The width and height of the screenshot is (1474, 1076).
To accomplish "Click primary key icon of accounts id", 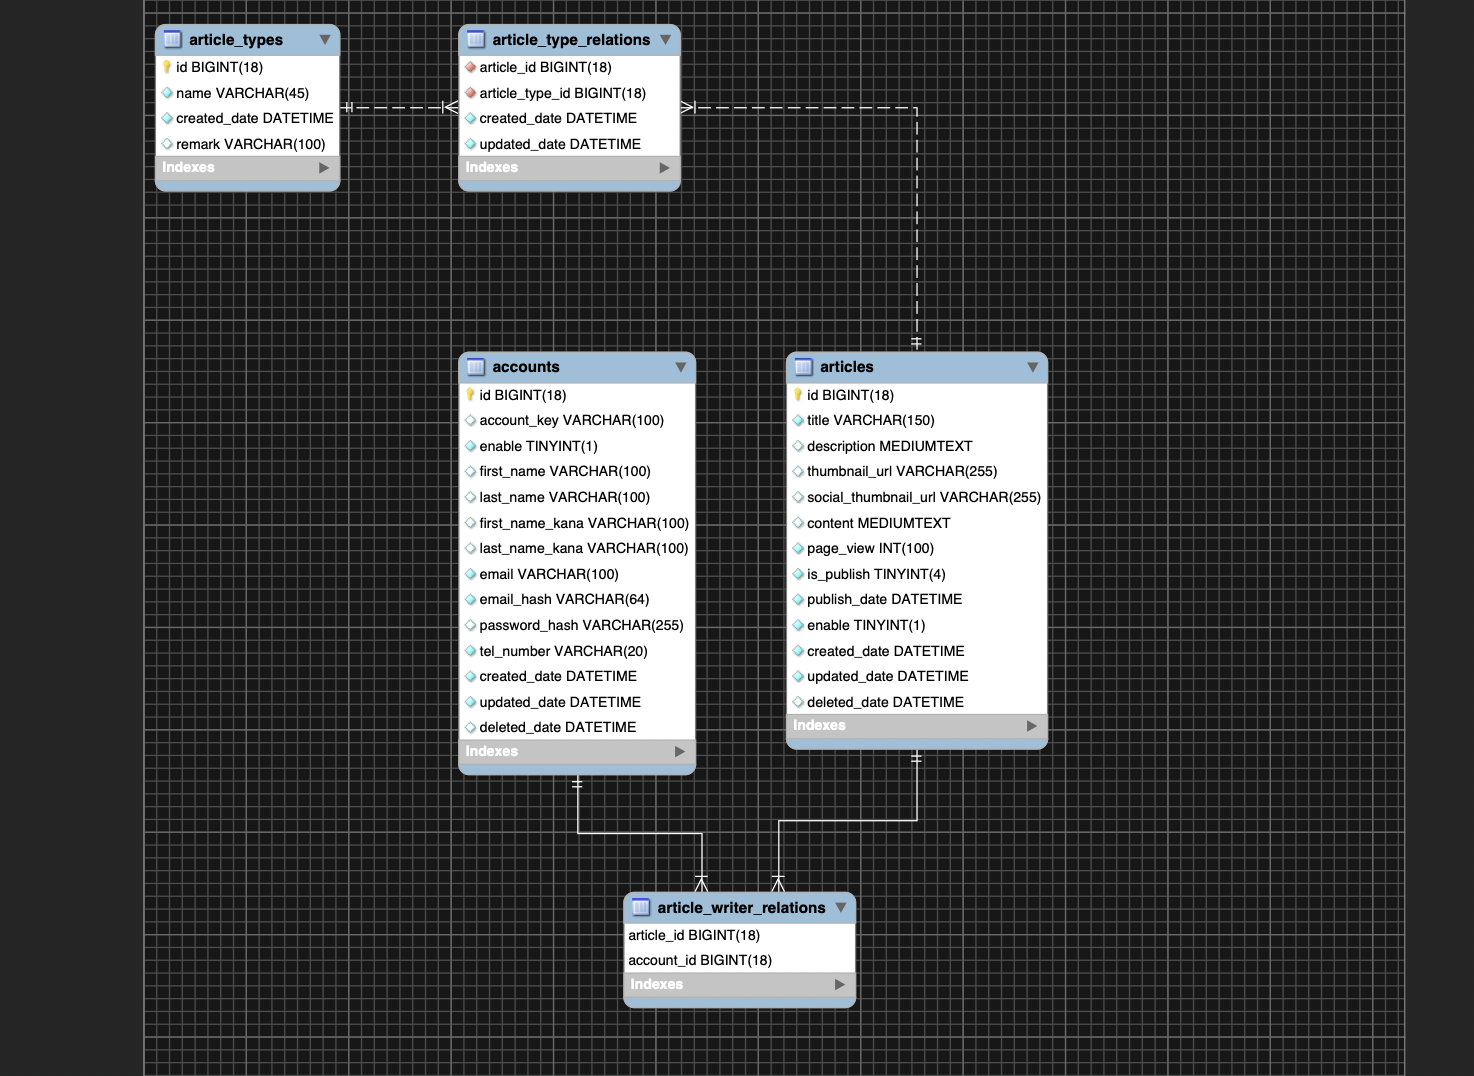I will [x=470, y=395].
